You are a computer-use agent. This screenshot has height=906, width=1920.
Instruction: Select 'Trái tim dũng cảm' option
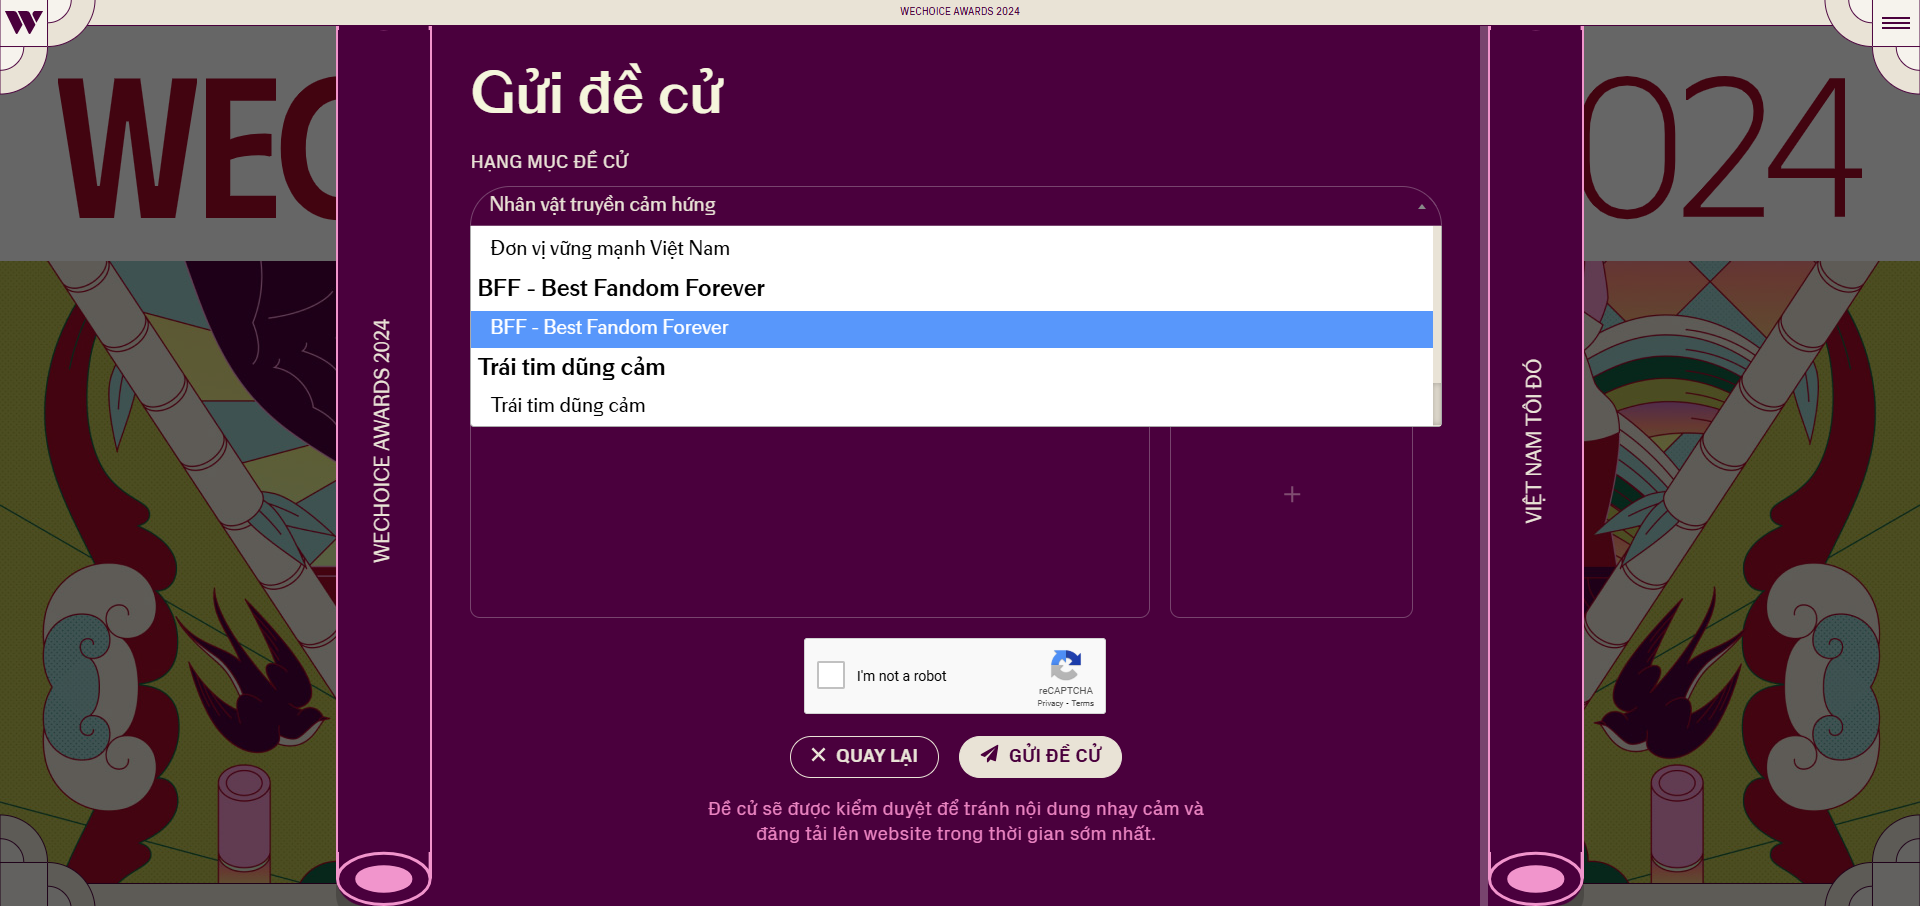coord(951,405)
